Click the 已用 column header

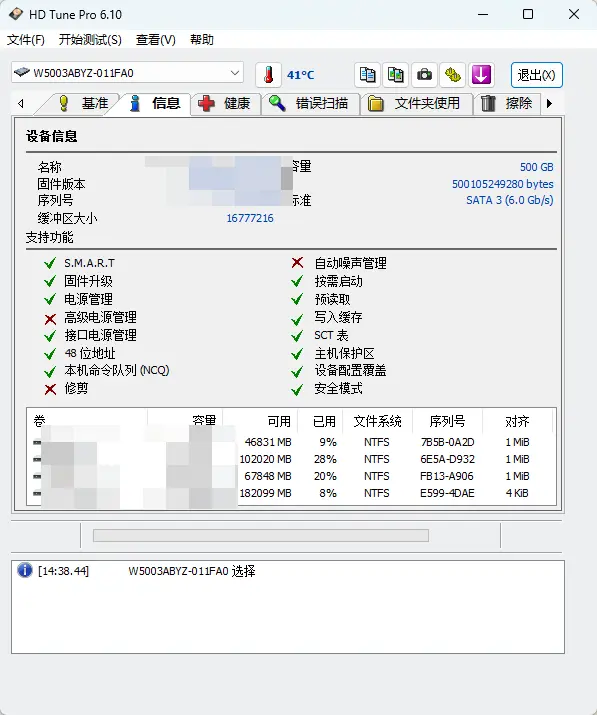[x=324, y=421]
